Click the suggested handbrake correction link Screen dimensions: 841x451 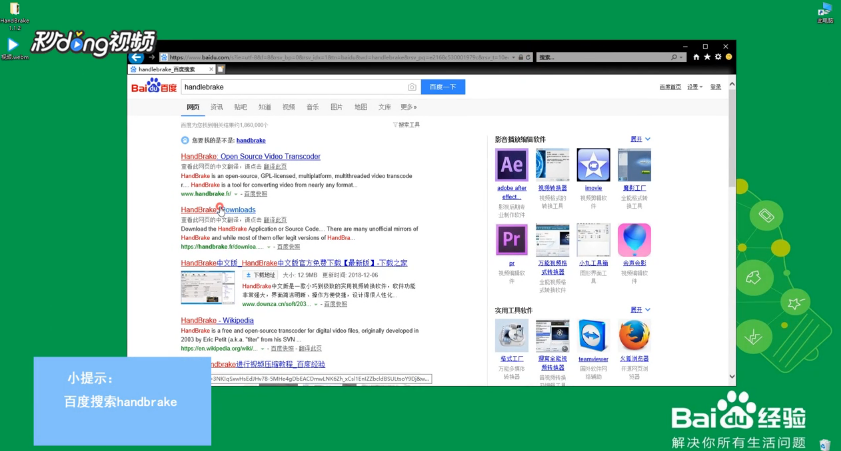(251, 141)
